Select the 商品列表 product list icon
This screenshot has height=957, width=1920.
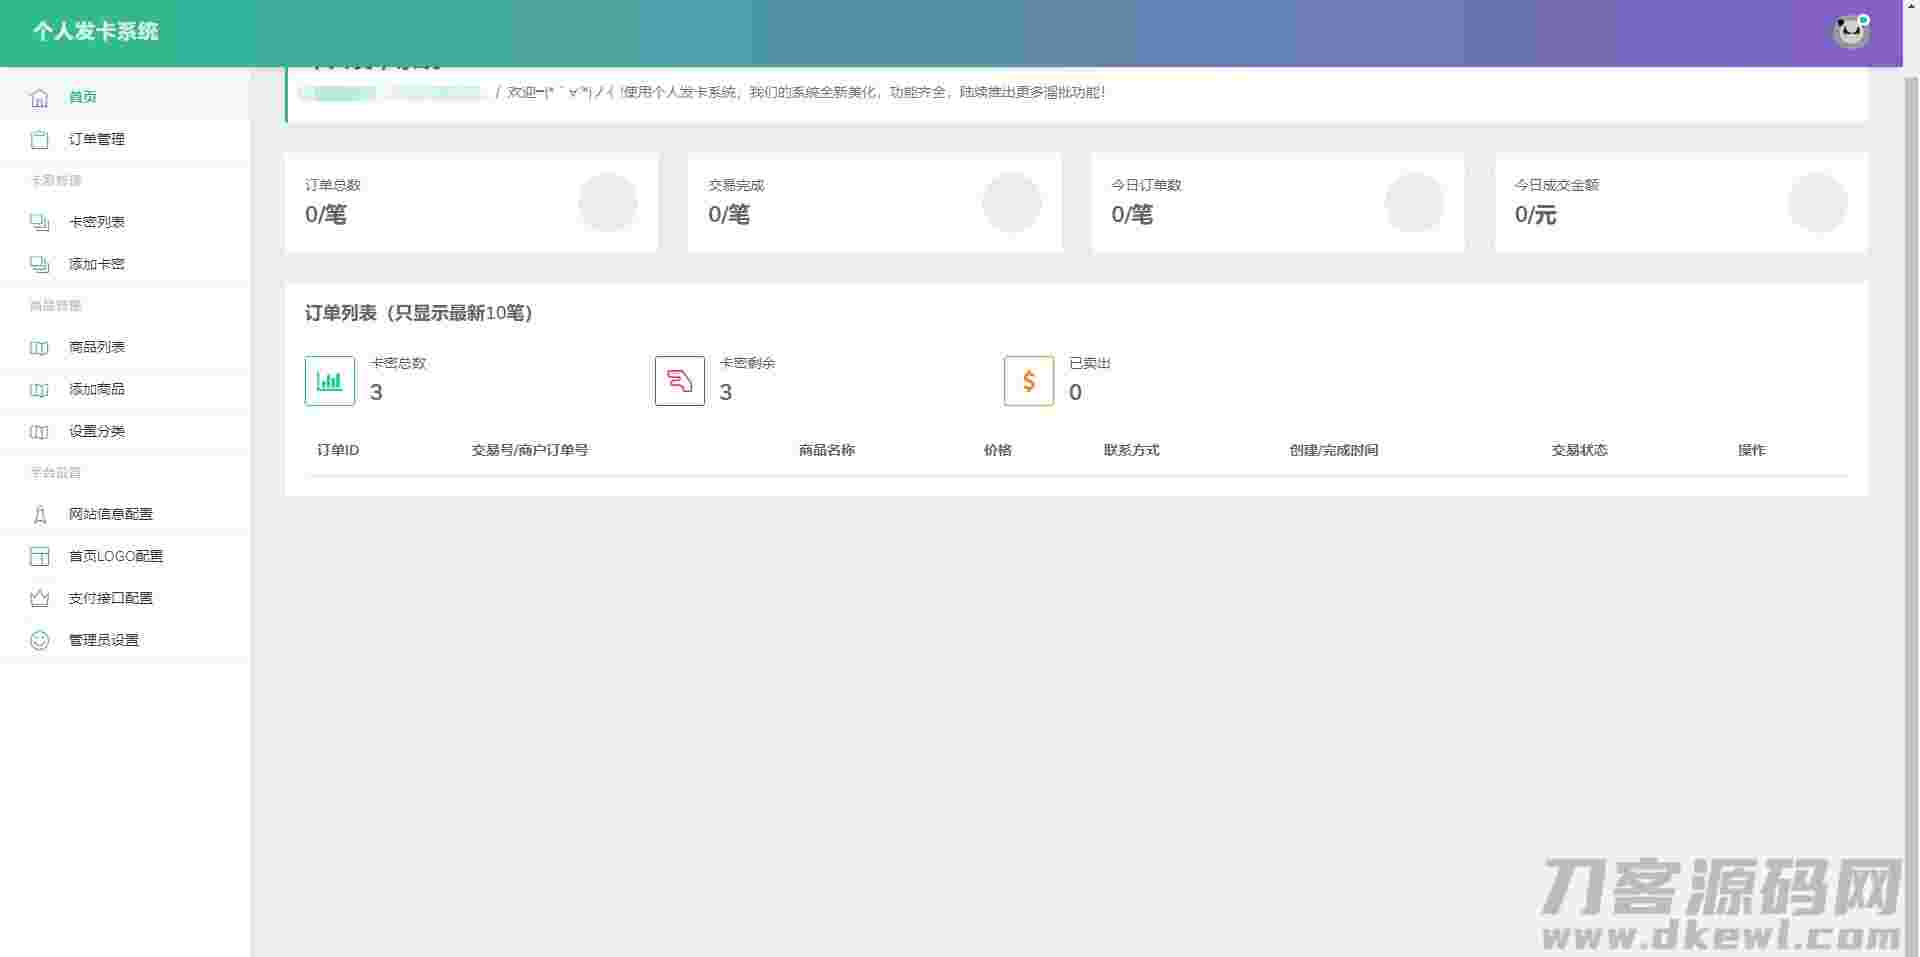tap(39, 347)
